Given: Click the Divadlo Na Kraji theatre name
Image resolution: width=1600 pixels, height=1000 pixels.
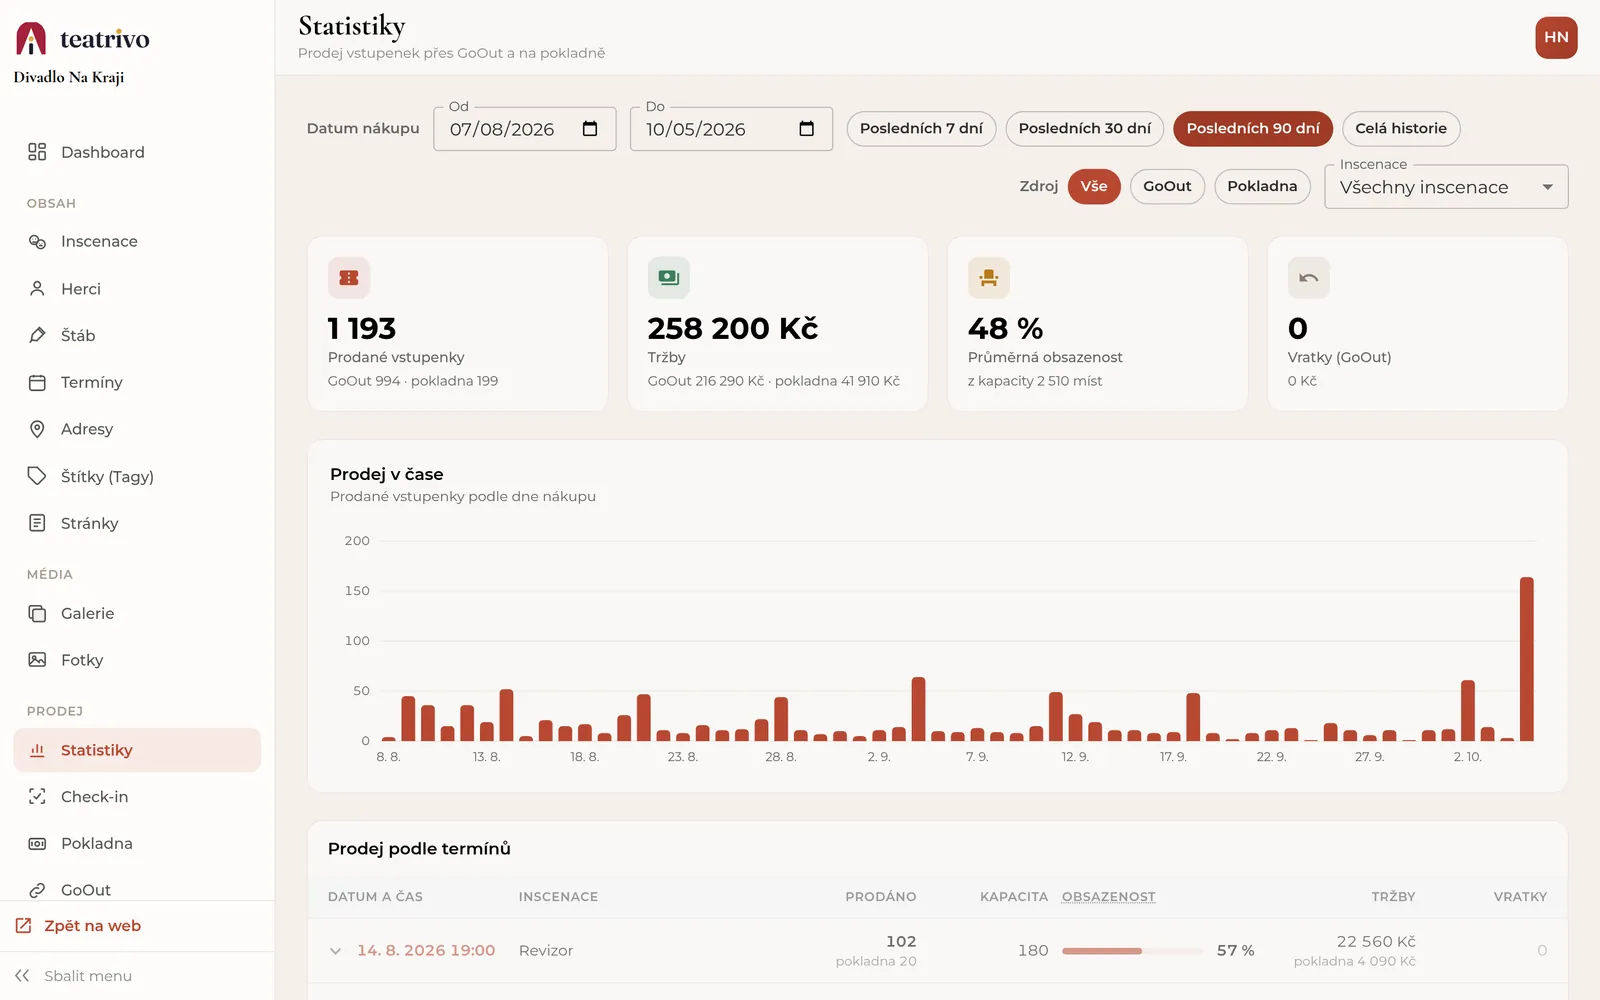Looking at the screenshot, I should pos(69,77).
